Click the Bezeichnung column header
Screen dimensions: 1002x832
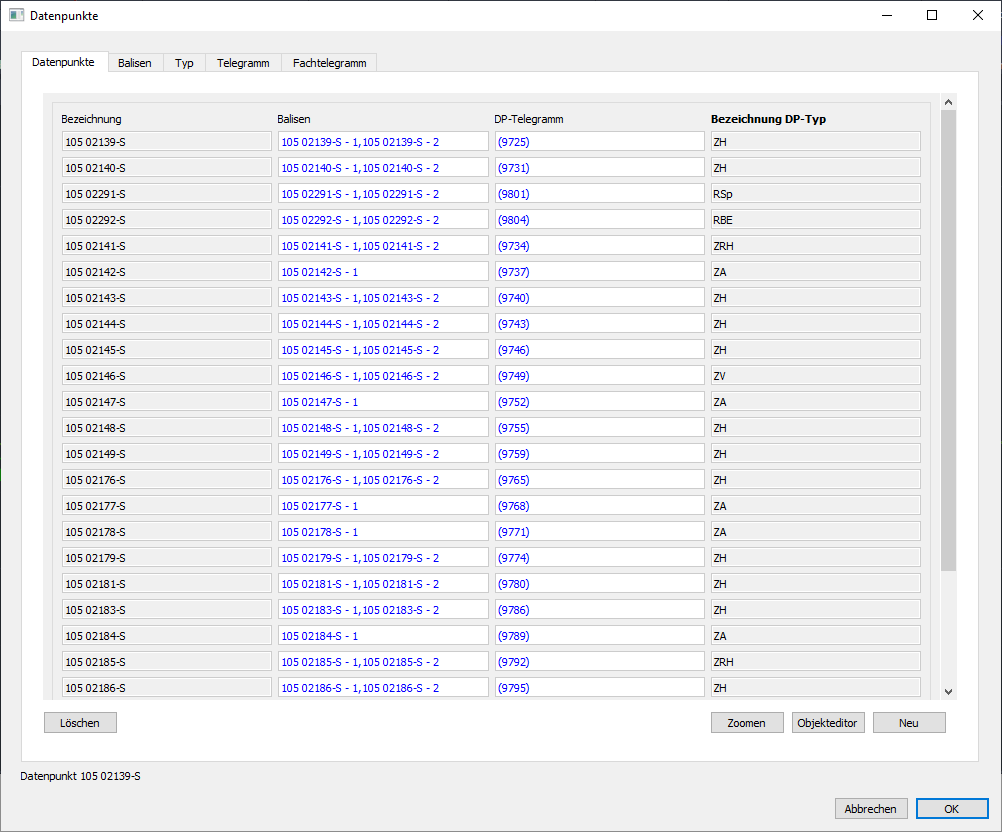click(91, 119)
